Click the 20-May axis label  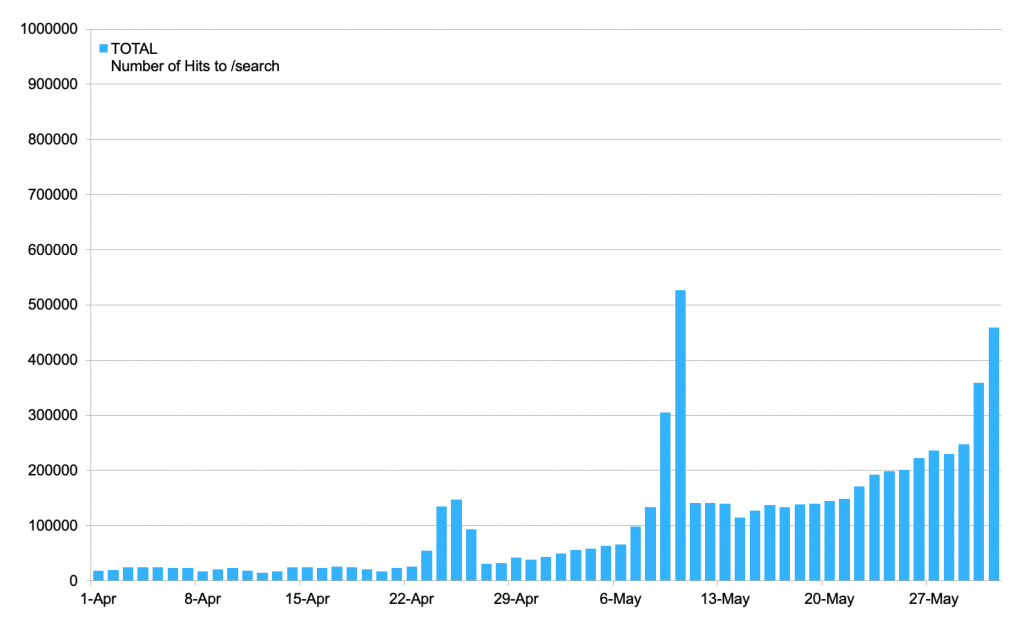(830, 598)
